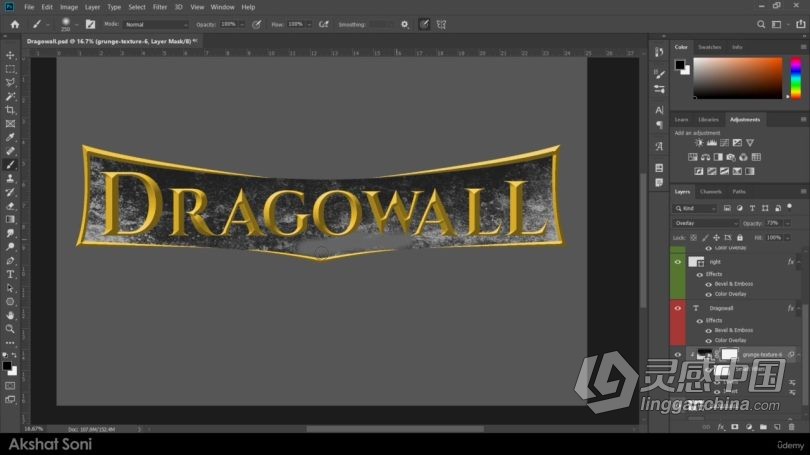Select the Gradient tool
The image size is (810, 455).
pos(10,219)
